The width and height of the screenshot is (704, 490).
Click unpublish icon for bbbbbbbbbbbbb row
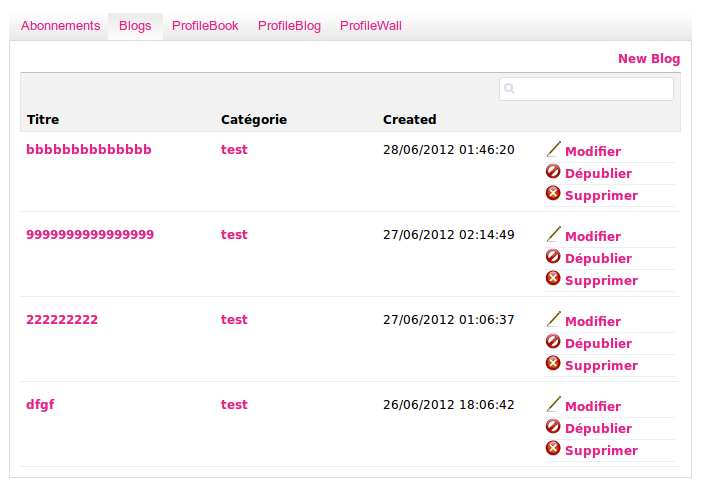coord(553,171)
